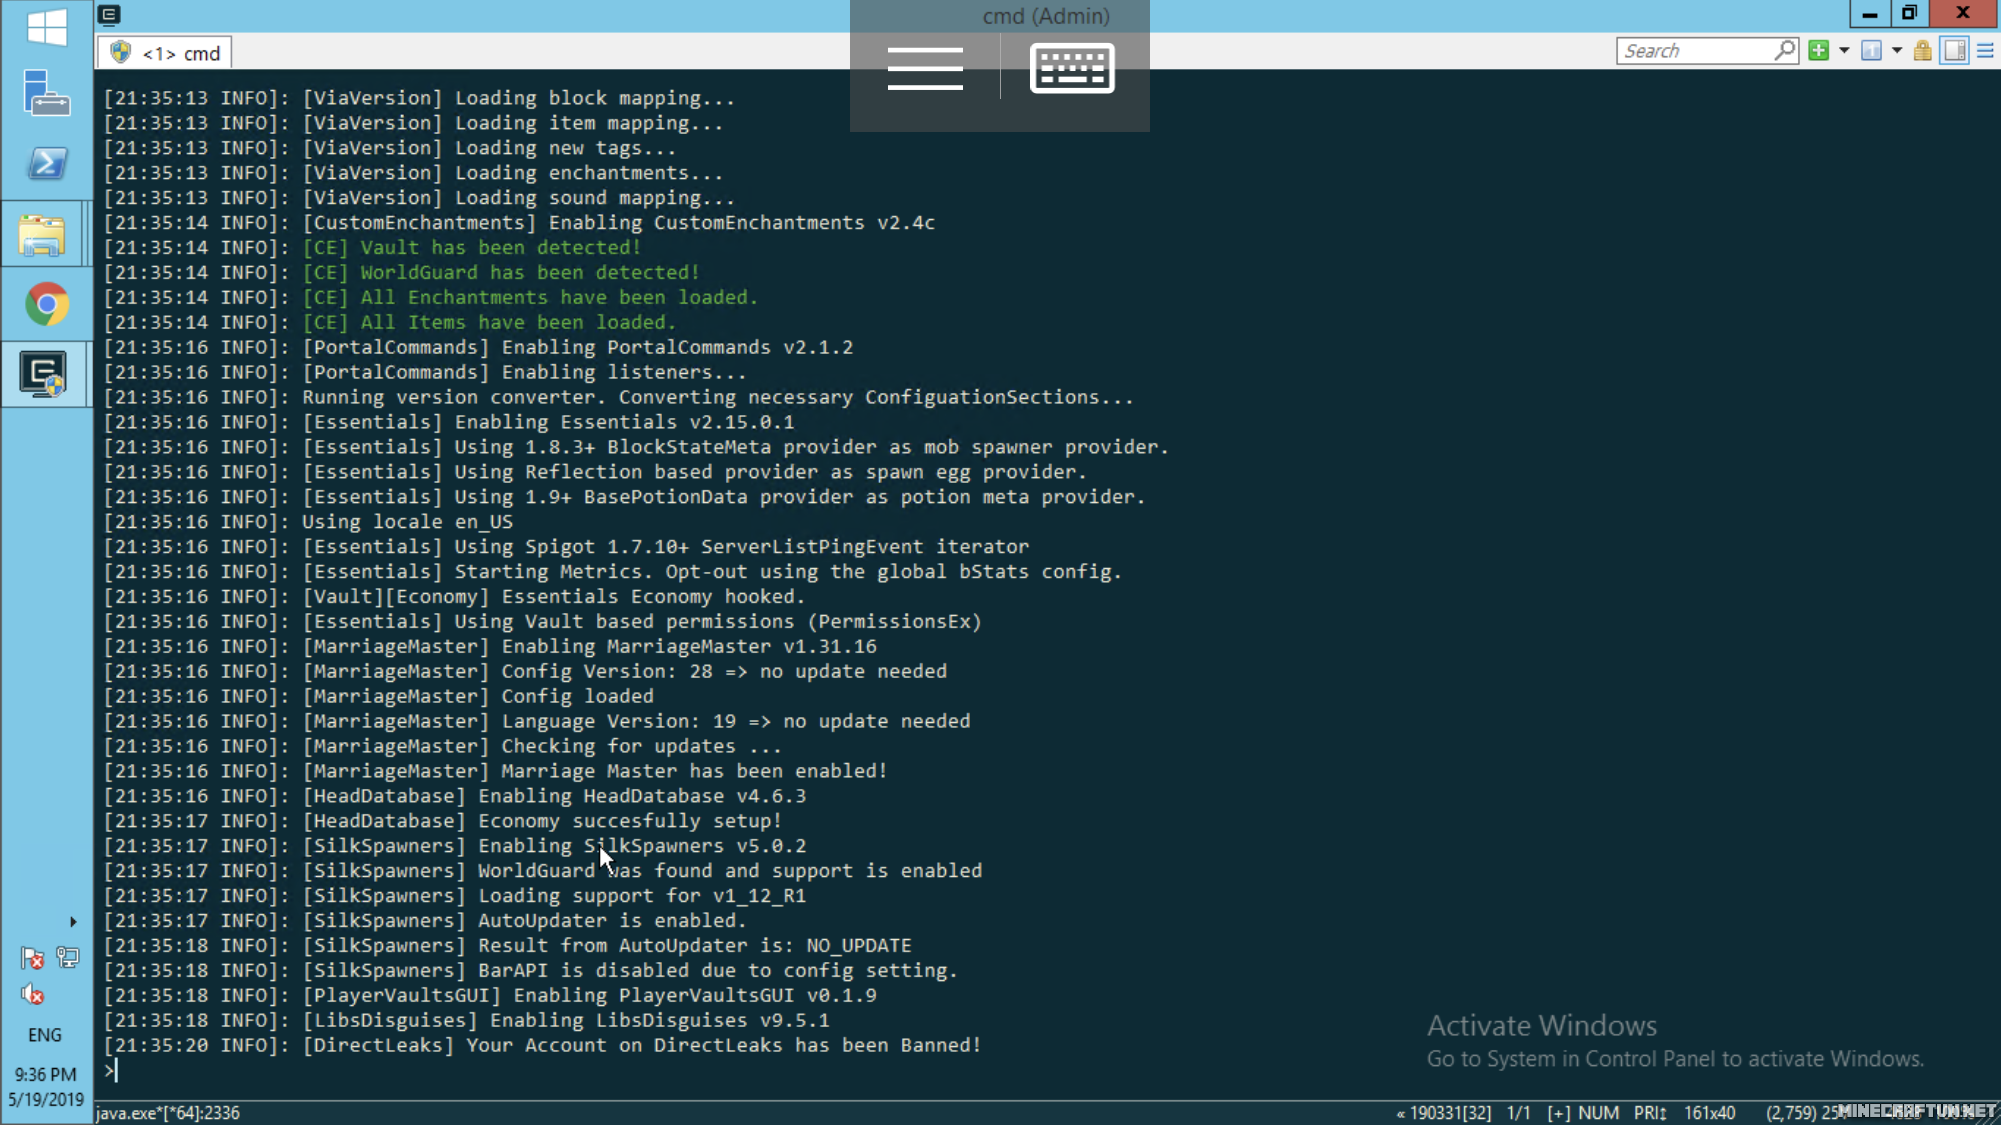
Task: Open PowerShell from the taskbar
Action: (x=46, y=163)
